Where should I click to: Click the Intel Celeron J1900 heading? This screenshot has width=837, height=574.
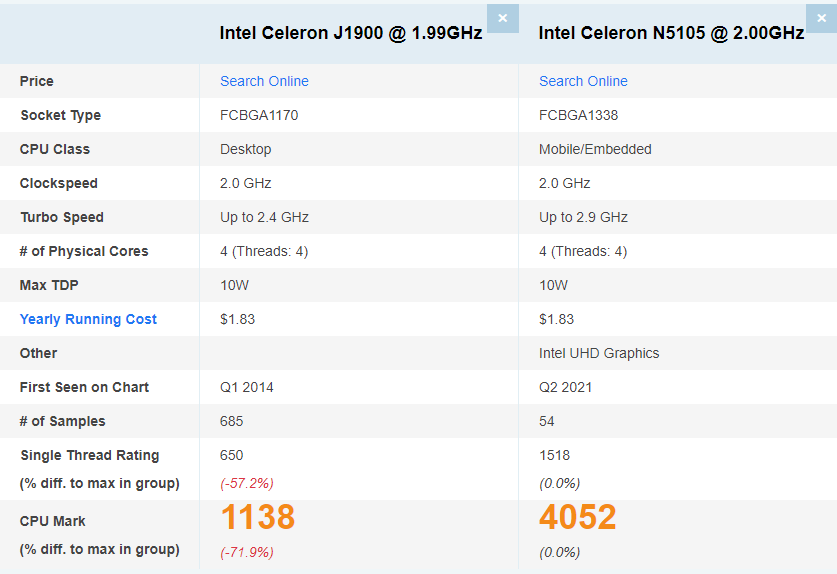click(351, 33)
